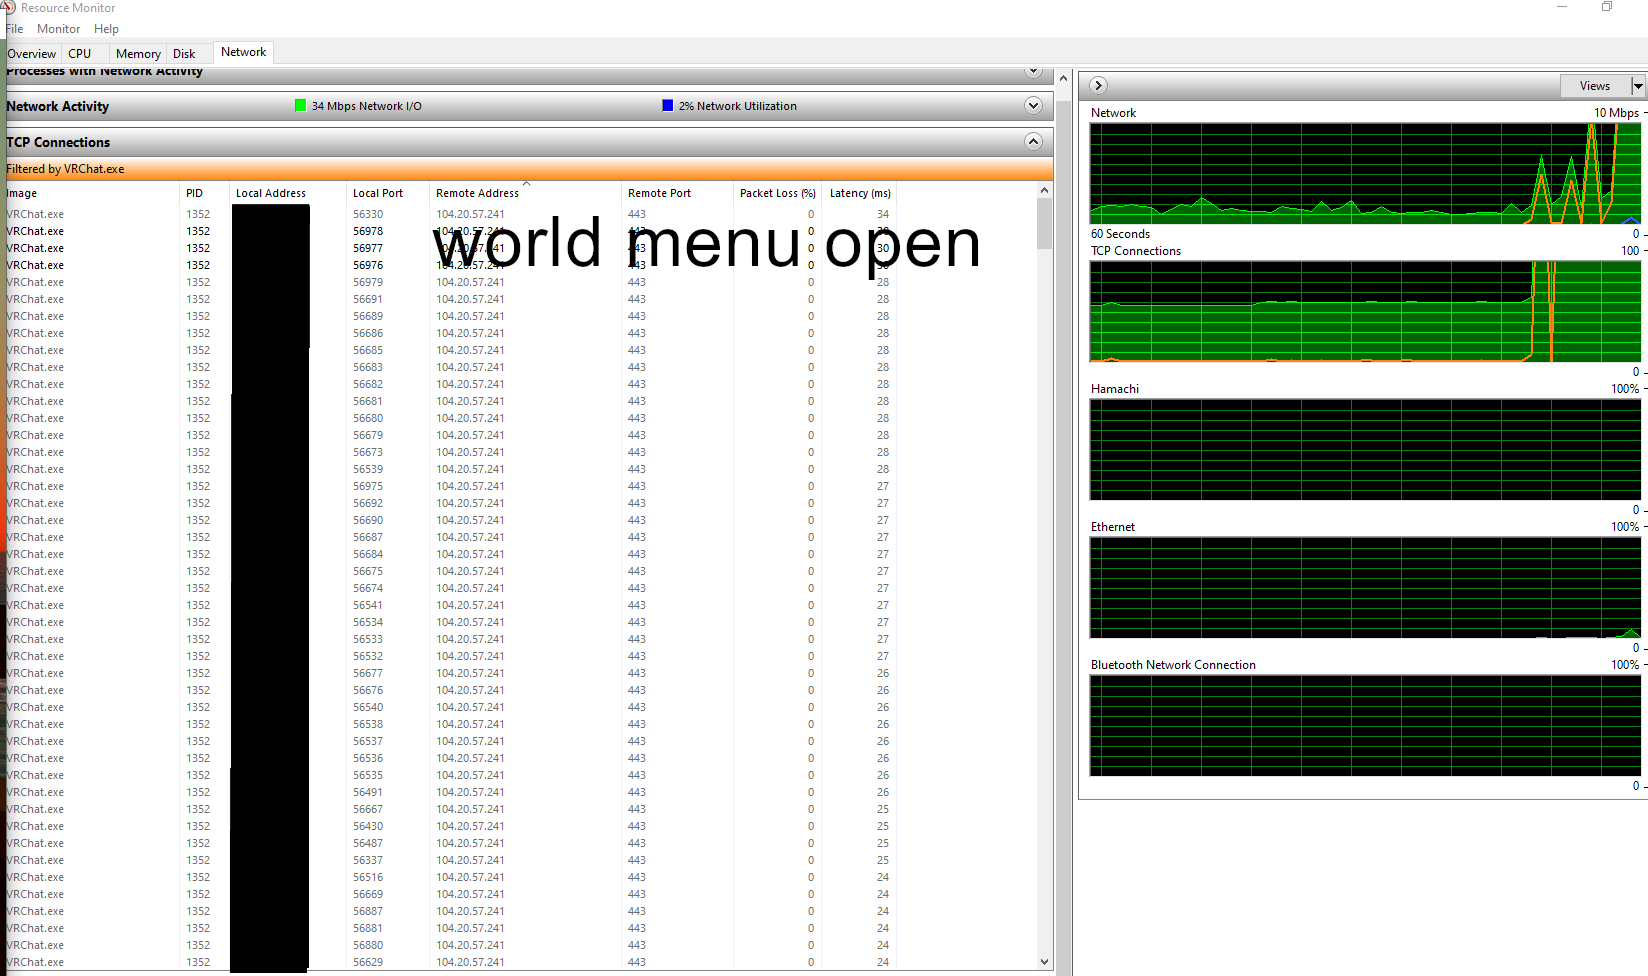This screenshot has width=1648, height=976.
Task: Click the Hamachi adapter graph
Action: click(x=1365, y=449)
